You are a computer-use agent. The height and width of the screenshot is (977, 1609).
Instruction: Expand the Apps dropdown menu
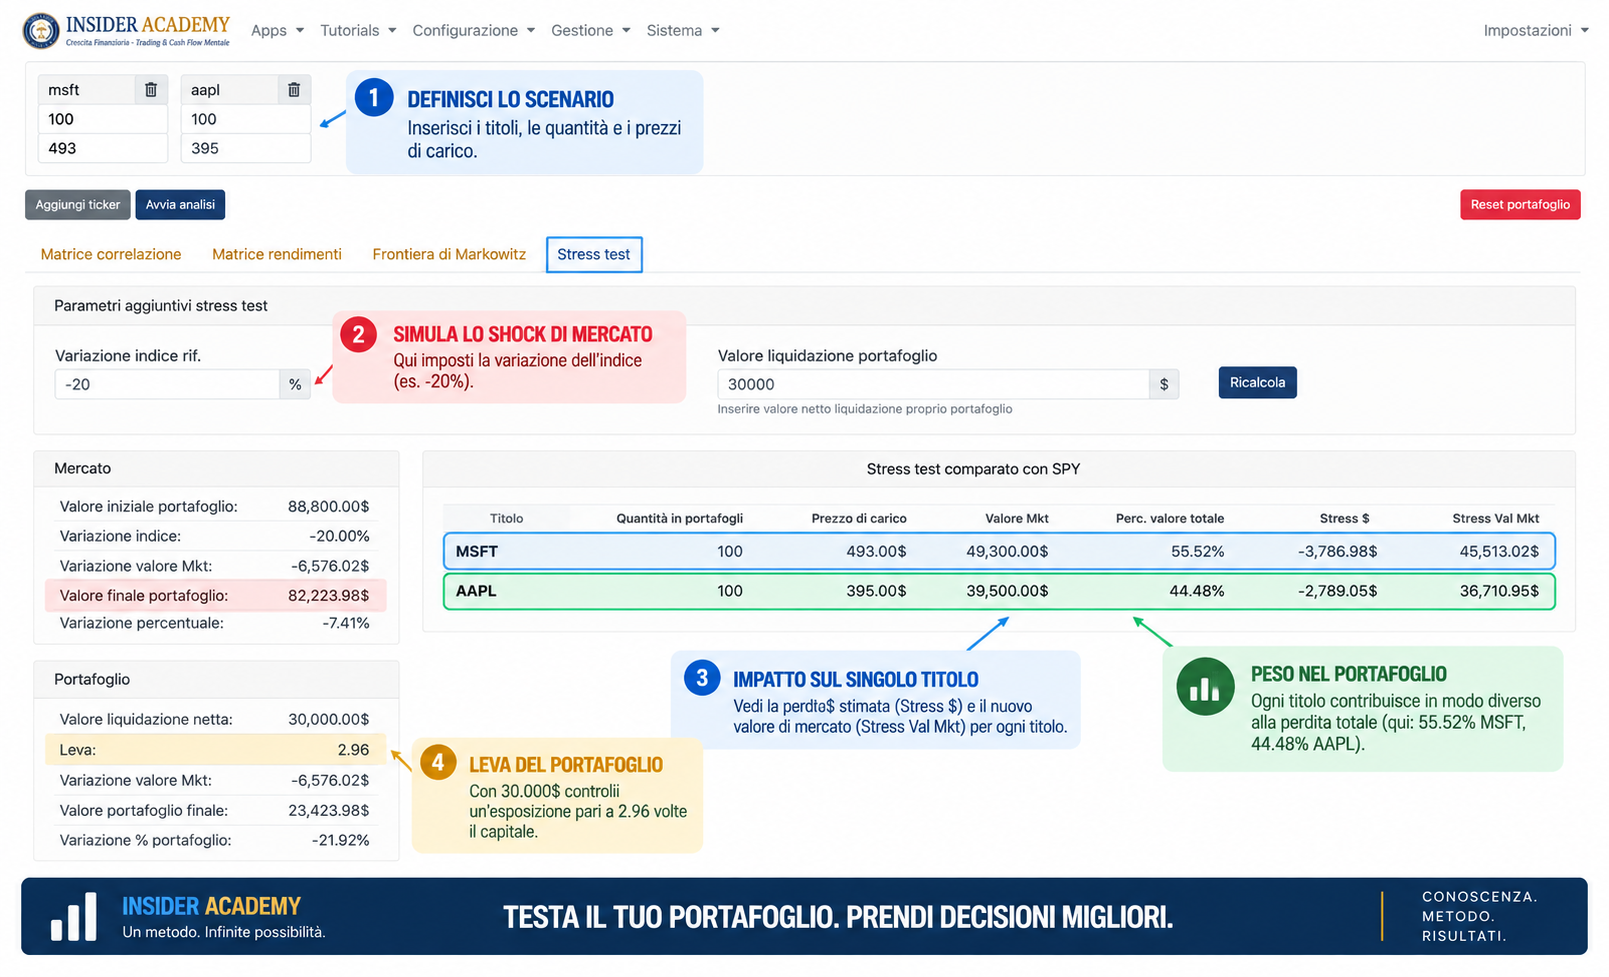pos(277,31)
